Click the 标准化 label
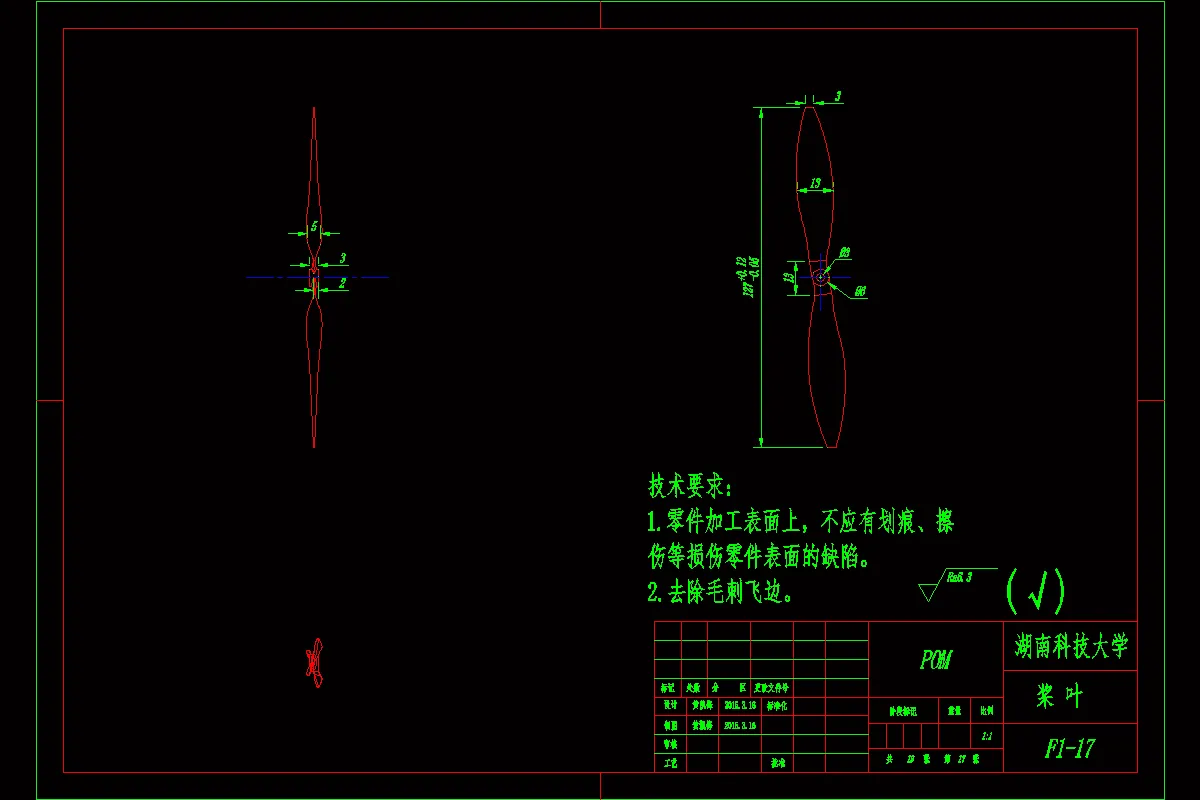1200x800 pixels. (779, 705)
